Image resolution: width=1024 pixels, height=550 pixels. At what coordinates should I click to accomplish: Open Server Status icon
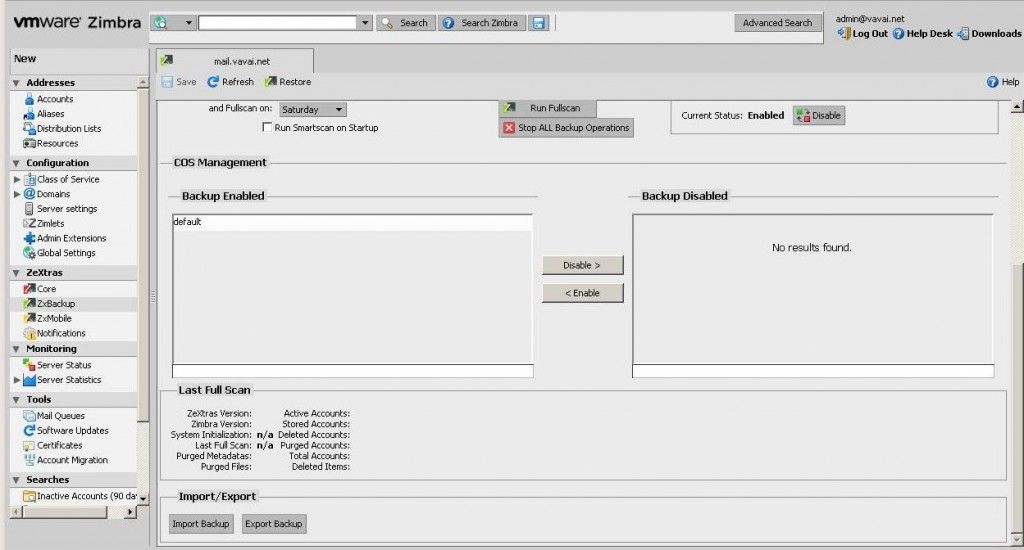[29, 365]
